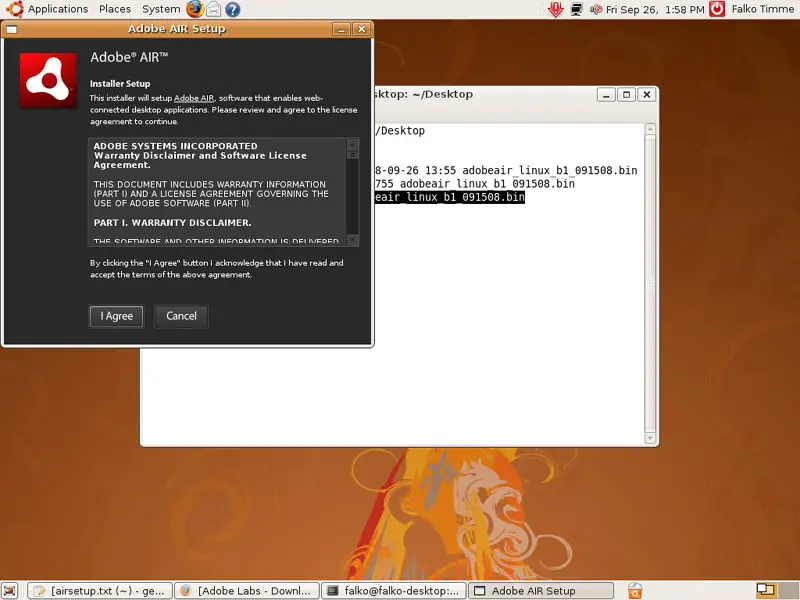Open the clock showing Fri Sep 26

point(655,9)
